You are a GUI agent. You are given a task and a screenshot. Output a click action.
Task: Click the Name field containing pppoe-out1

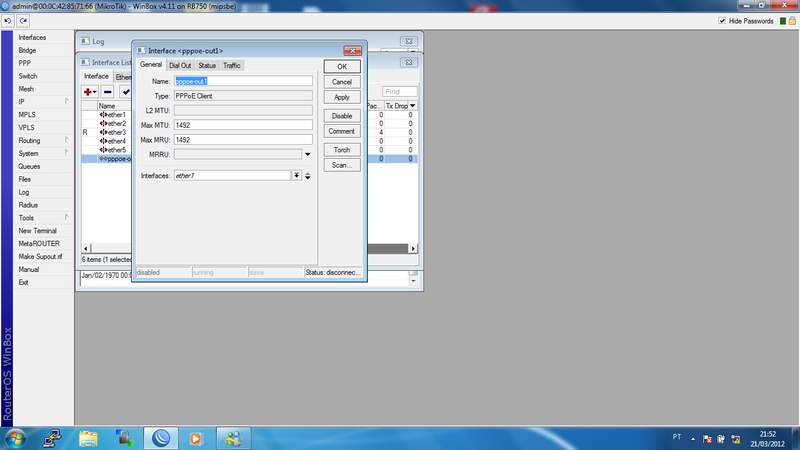(x=243, y=81)
